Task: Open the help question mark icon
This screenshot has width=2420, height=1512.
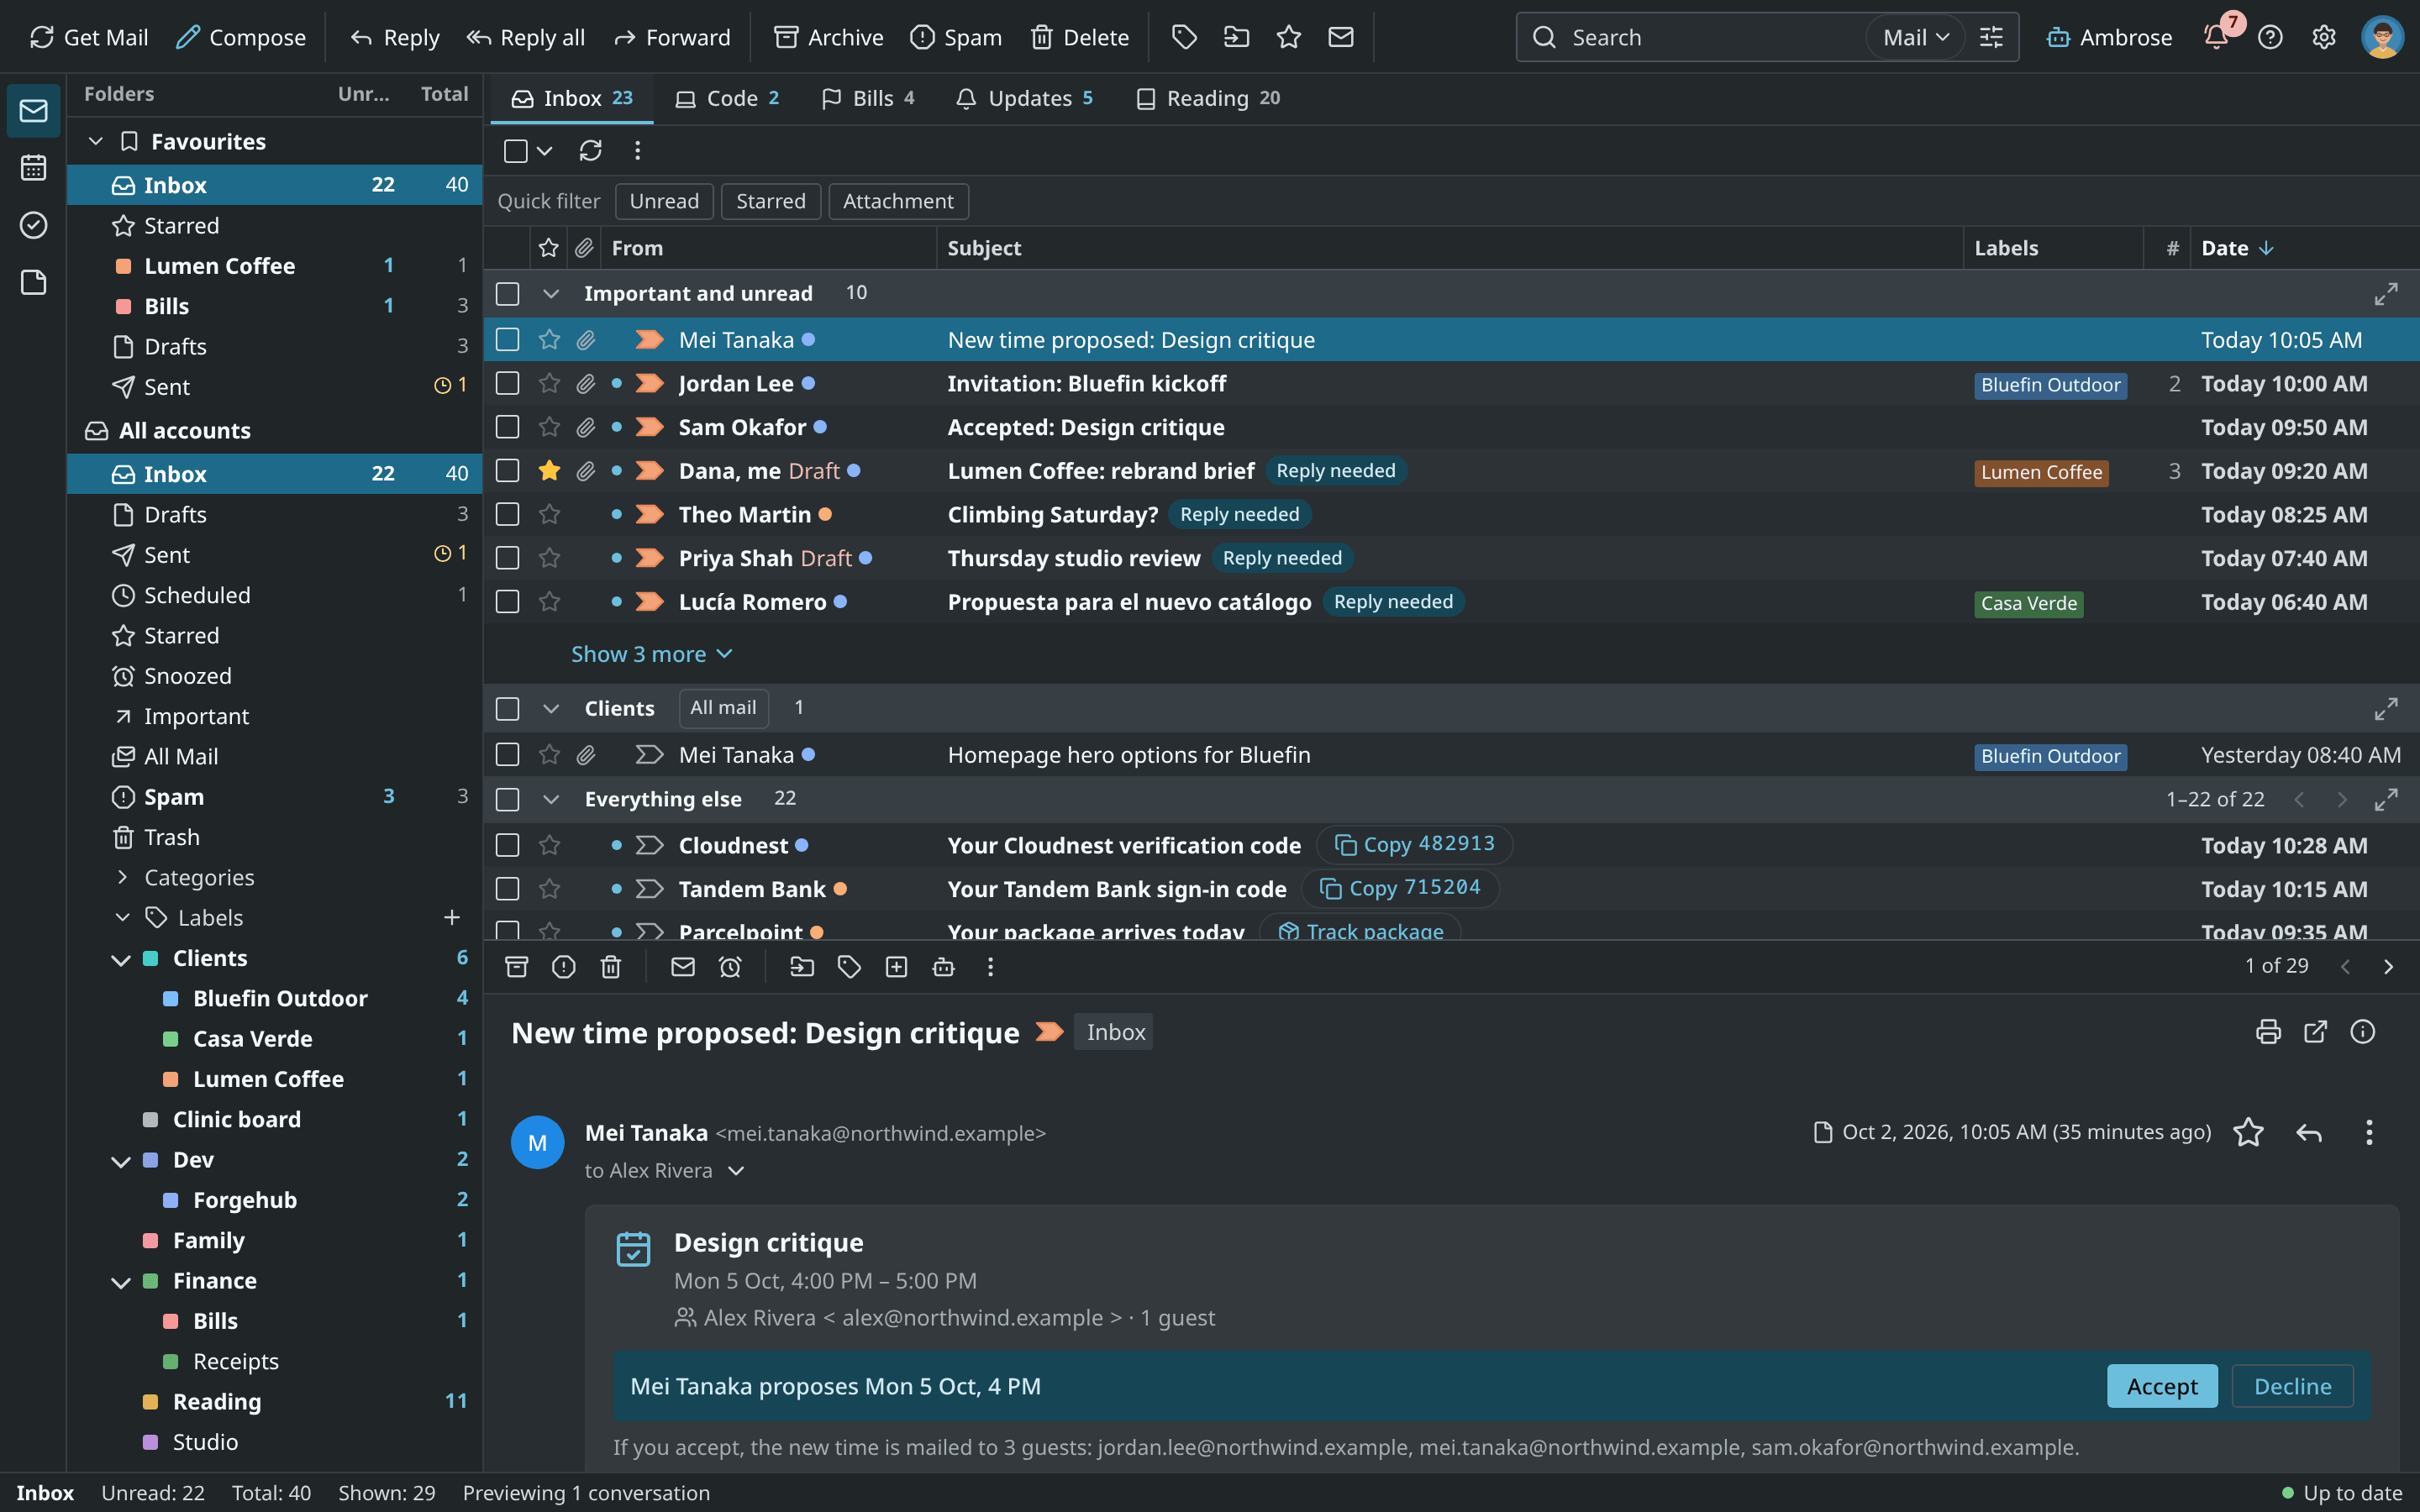Action: click(2270, 37)
